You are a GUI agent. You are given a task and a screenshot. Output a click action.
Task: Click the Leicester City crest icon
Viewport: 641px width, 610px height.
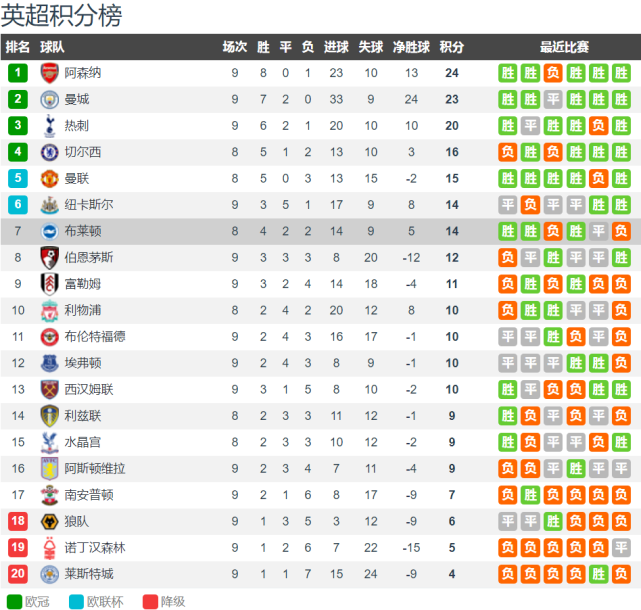49,573
